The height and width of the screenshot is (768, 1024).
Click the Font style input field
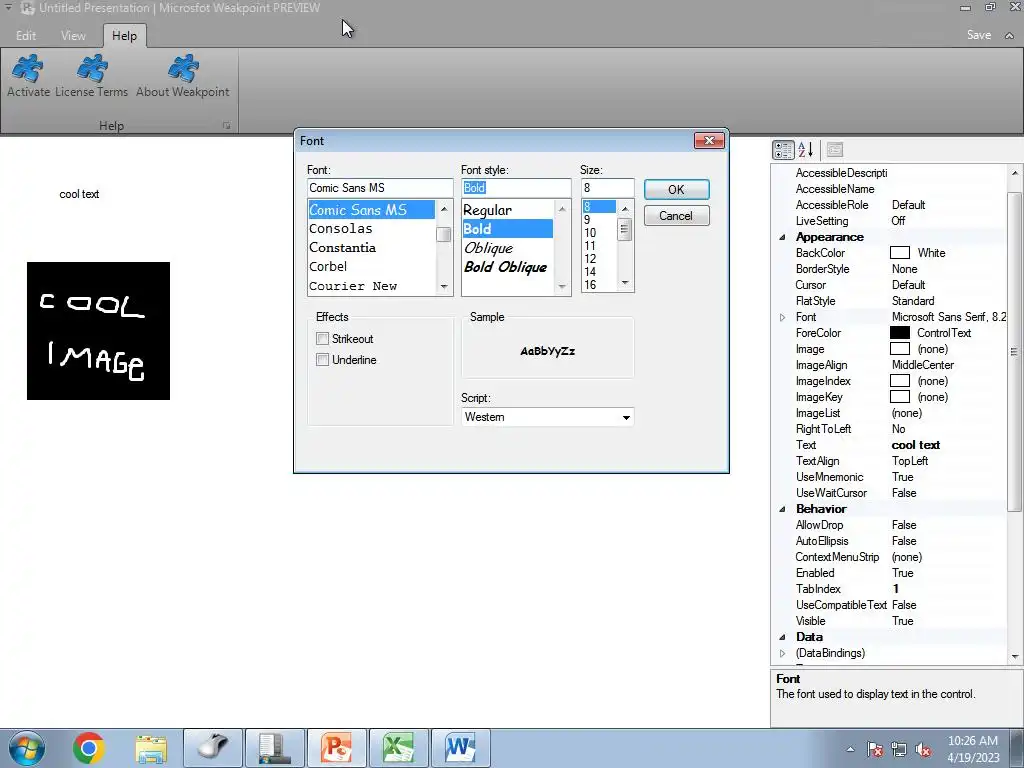(x=516, y=188)
